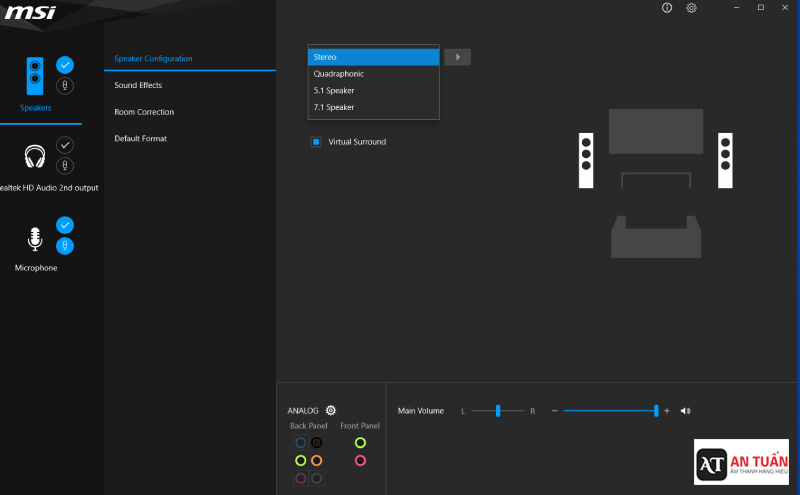This screenshot has width=800, height=495.
Task: Pick 7.1 Speaker from the dropdown
Action: tap(373, 107)
